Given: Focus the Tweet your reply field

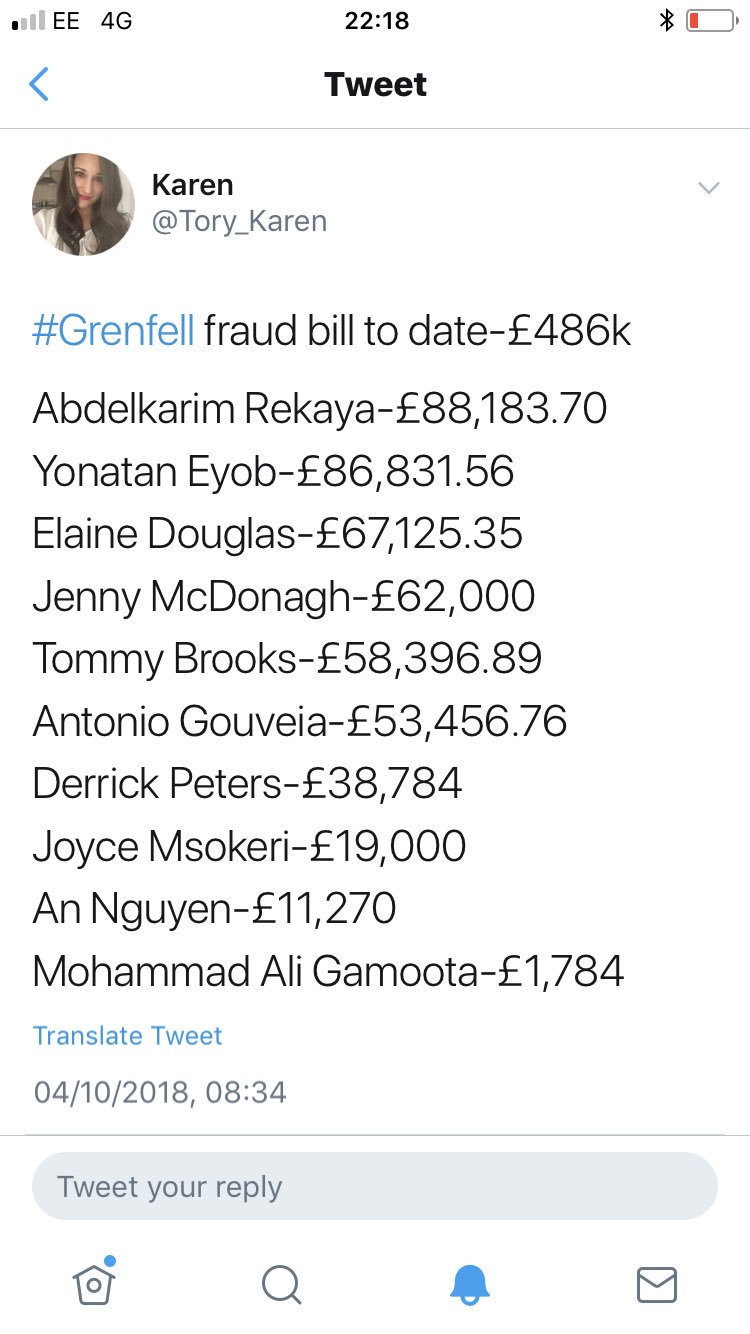Looking at the screenshot, I should (x=374, y=1187).
